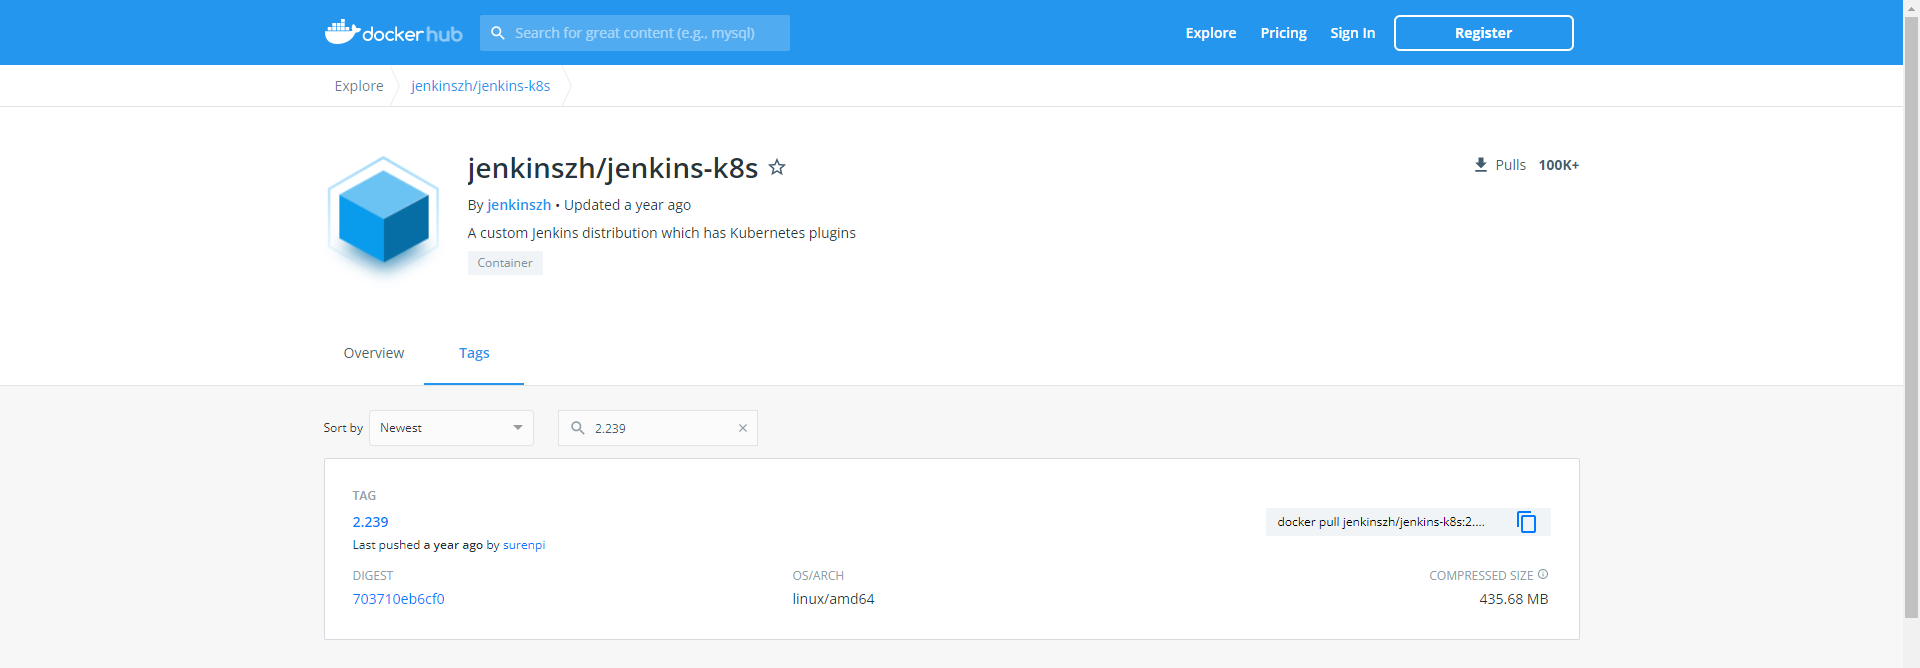Click the search magnifier icon in header

pyautogui.click(x=498, y=33)
